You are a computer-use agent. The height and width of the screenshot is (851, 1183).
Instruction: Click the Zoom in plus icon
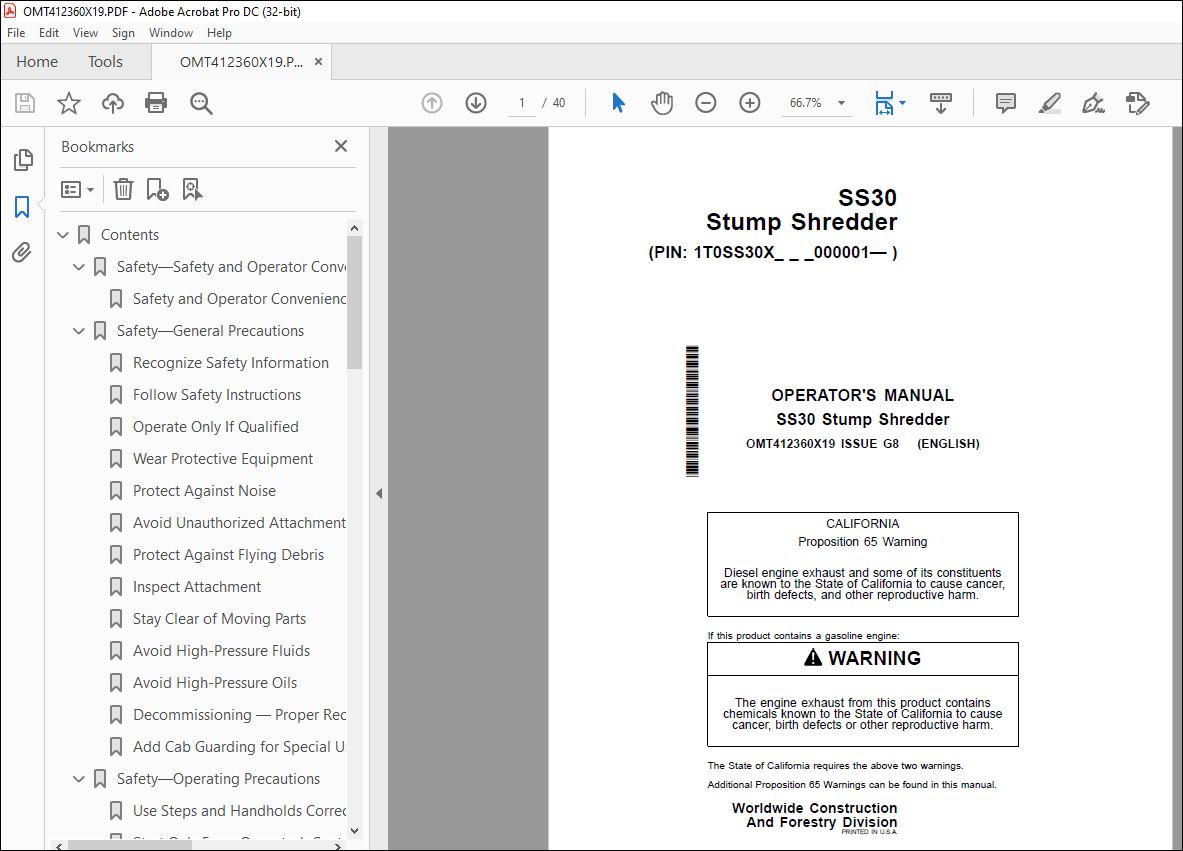749,103
